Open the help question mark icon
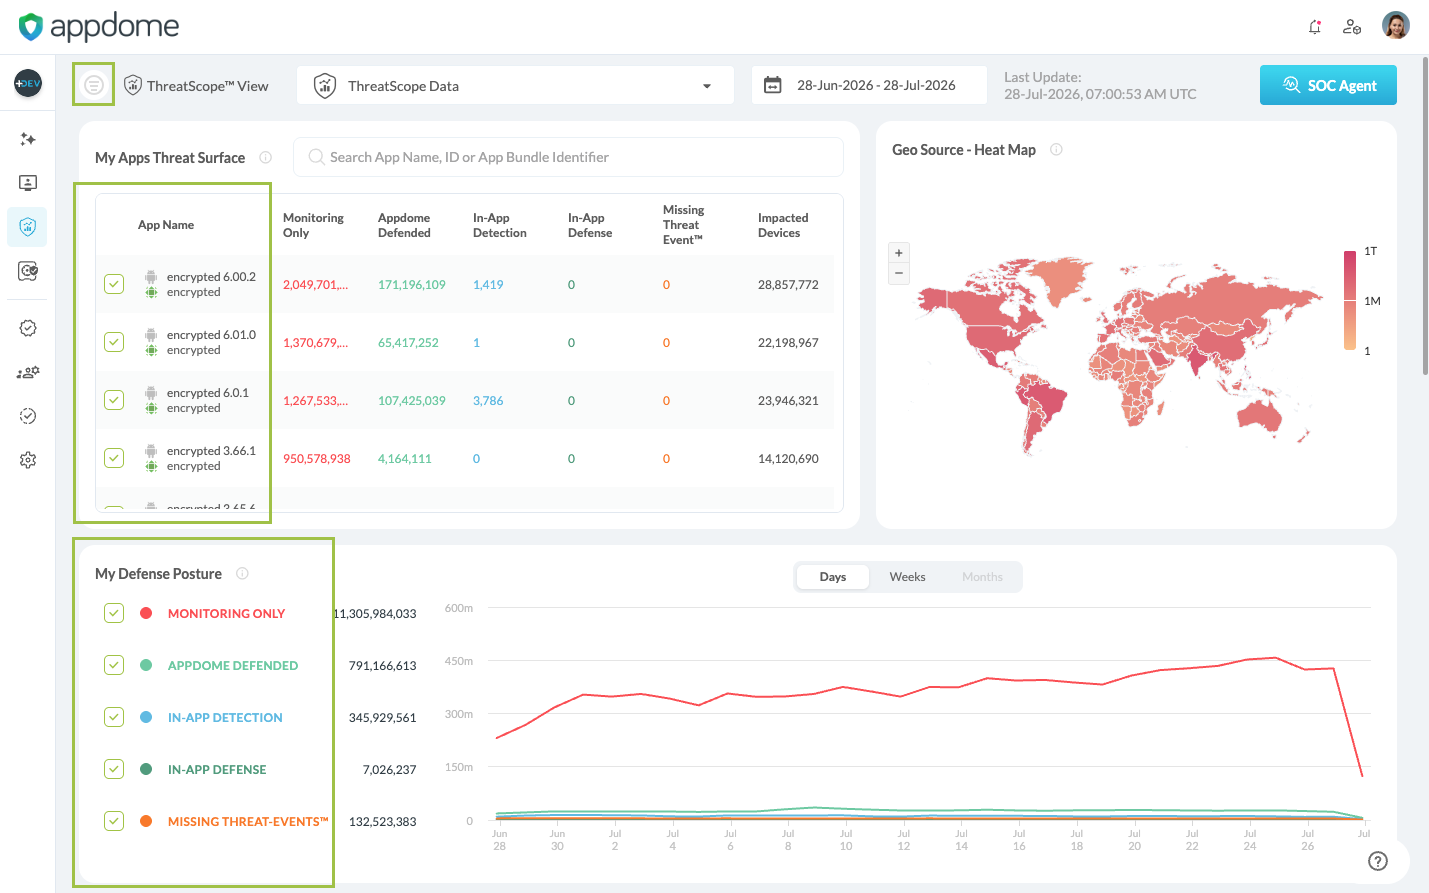Screen dimensions: 1429x893 click(1378, 861)
